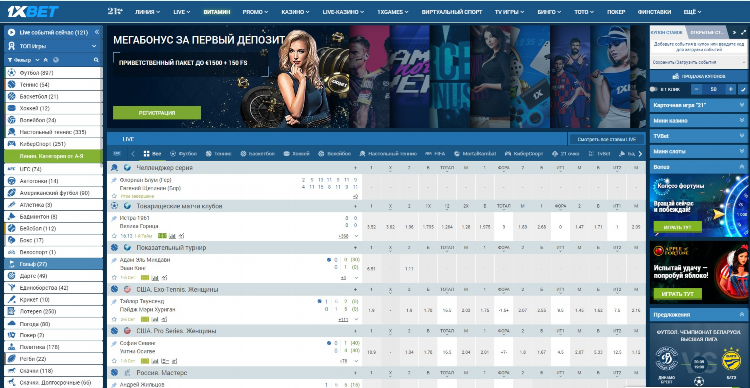Open the save/load events dropdown in bet slip

coord(698,62)
